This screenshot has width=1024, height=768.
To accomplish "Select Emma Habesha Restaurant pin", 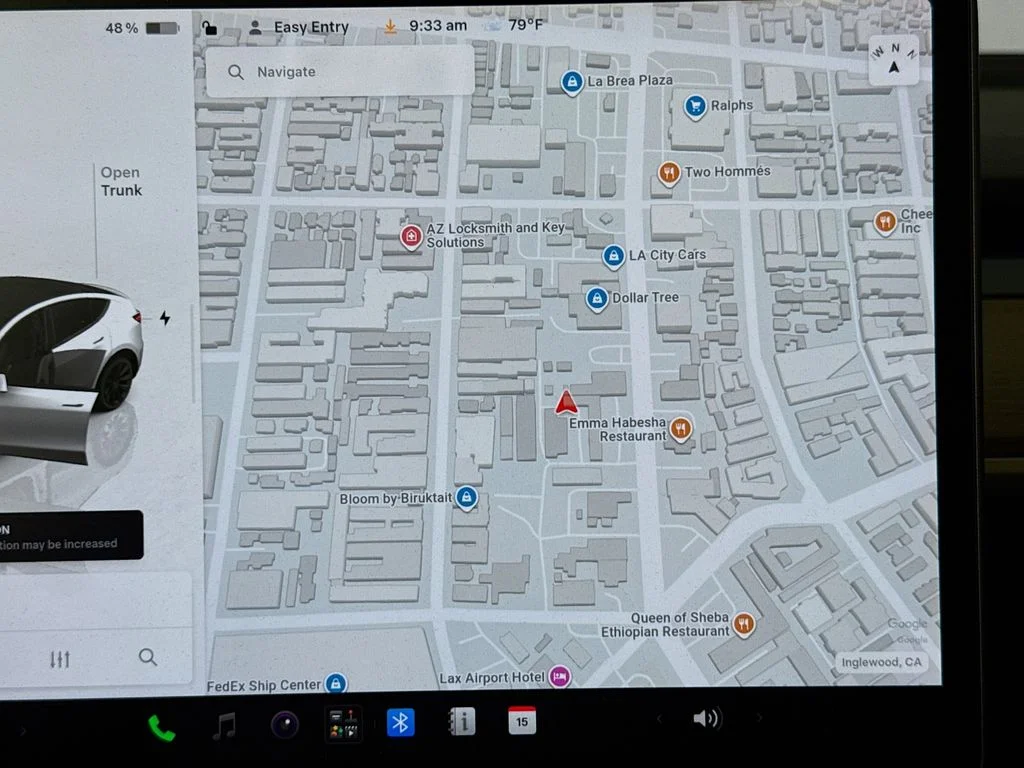I will click(x=680, y=430).
